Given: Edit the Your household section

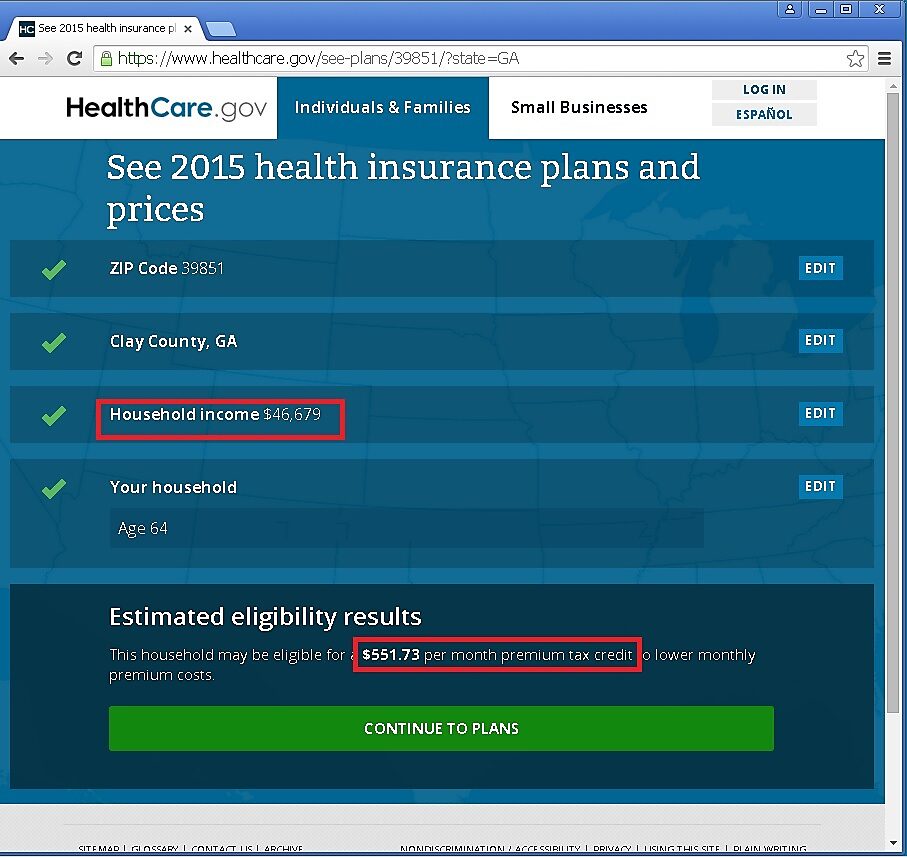Looking at the screenshot, I should pos(820,487).
